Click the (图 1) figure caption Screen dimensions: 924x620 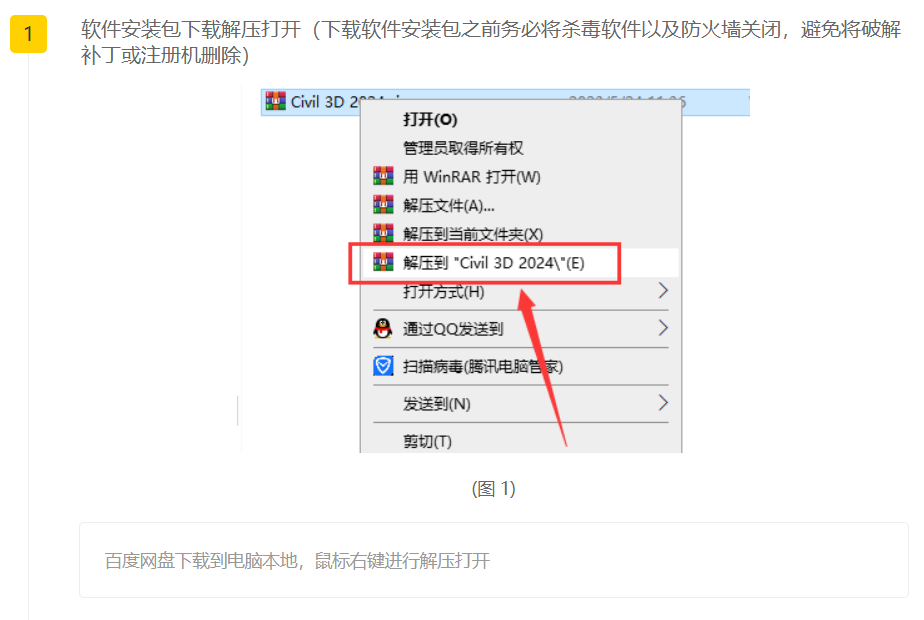point(493,488)
